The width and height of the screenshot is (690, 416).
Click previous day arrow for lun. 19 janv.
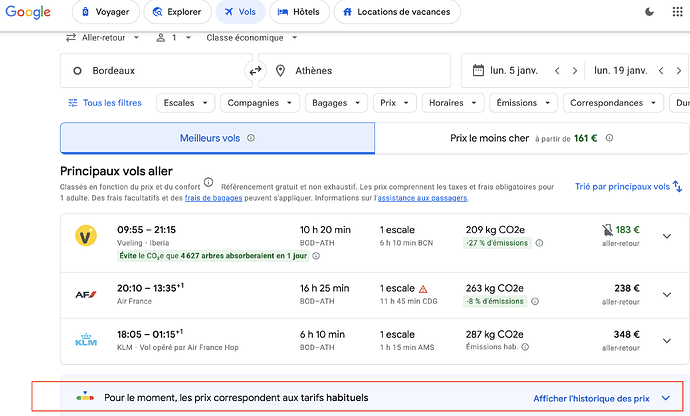(x=661, y=70)
